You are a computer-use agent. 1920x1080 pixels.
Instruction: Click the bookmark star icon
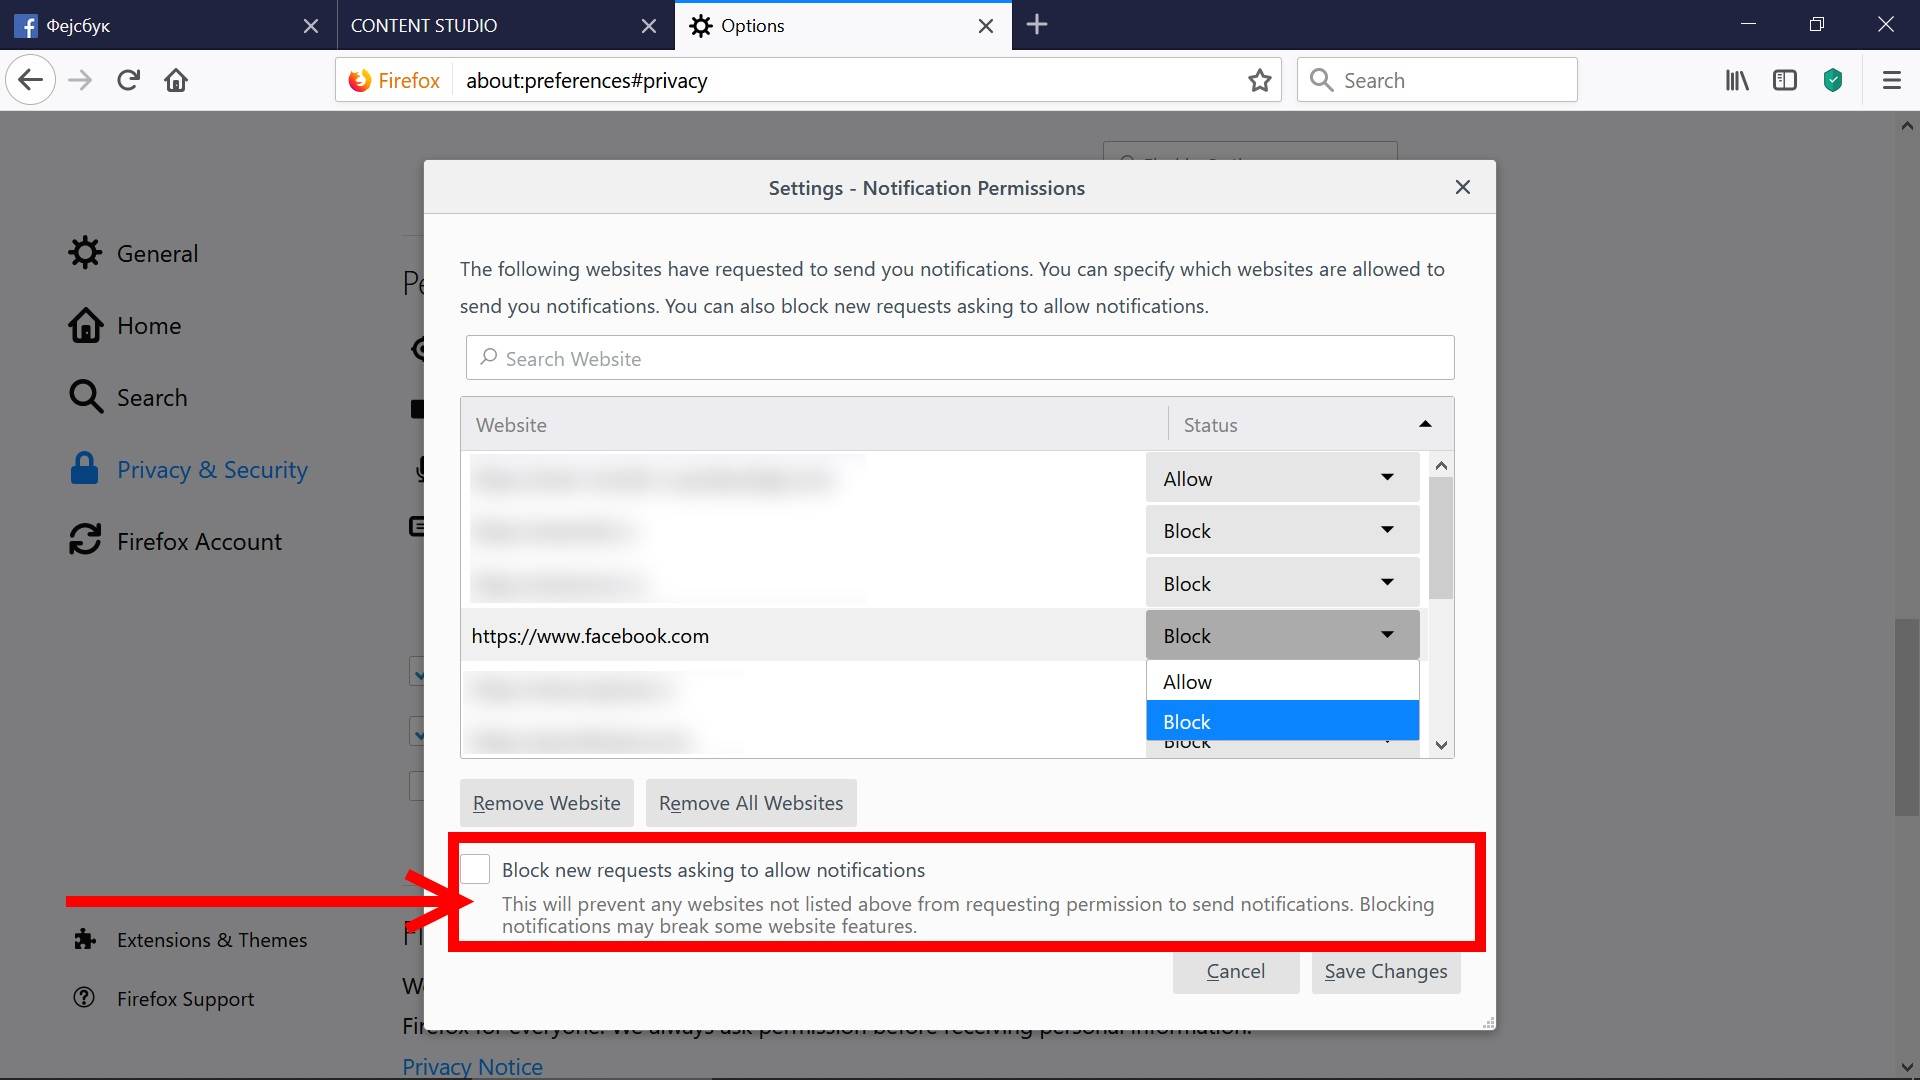point(1259,80)
